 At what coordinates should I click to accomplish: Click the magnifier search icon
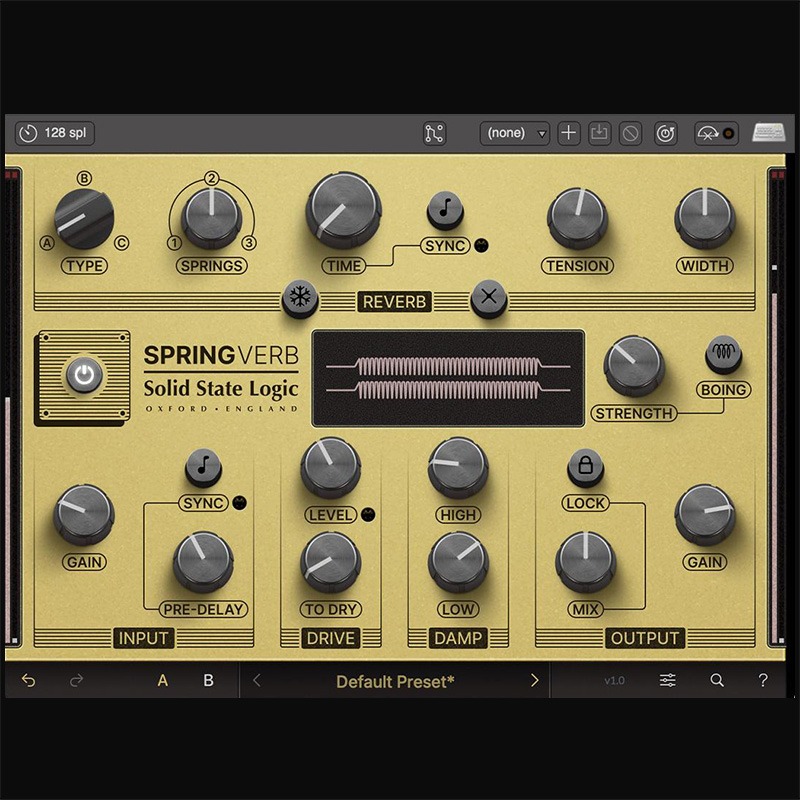point(717,680)
